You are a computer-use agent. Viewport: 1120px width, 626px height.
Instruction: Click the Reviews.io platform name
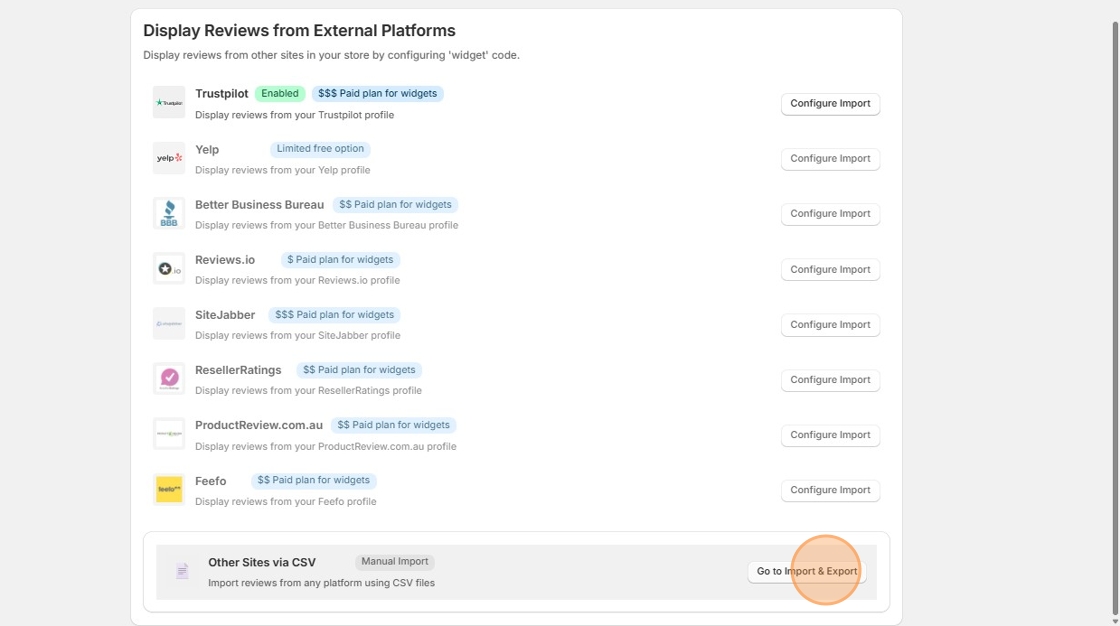[225, 259]
